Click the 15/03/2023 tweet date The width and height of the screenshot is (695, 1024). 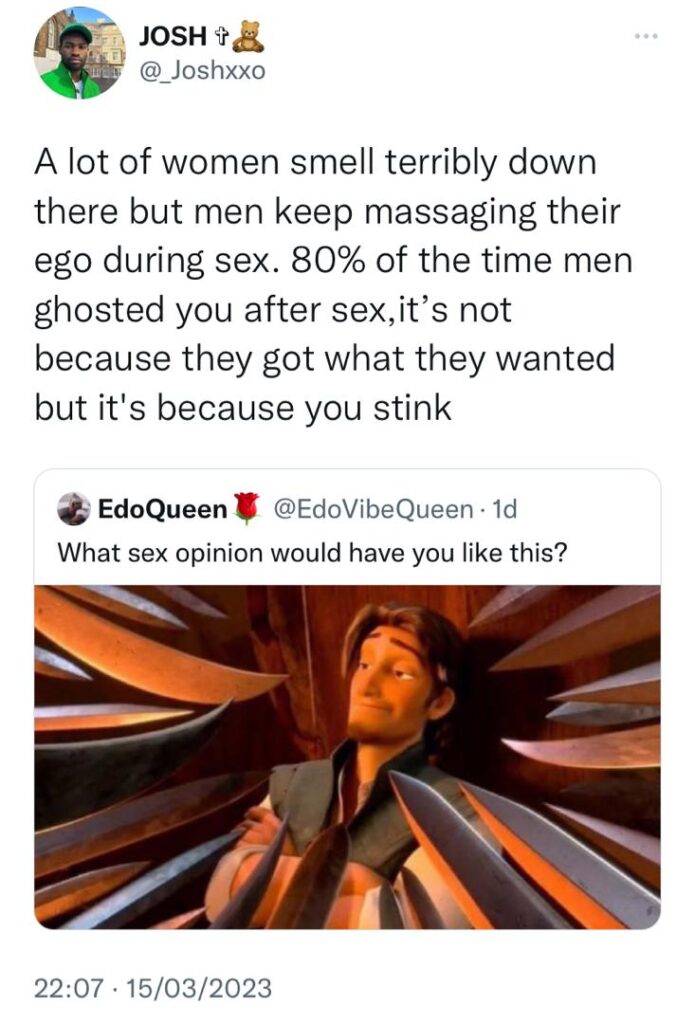(x=199, y=987)
